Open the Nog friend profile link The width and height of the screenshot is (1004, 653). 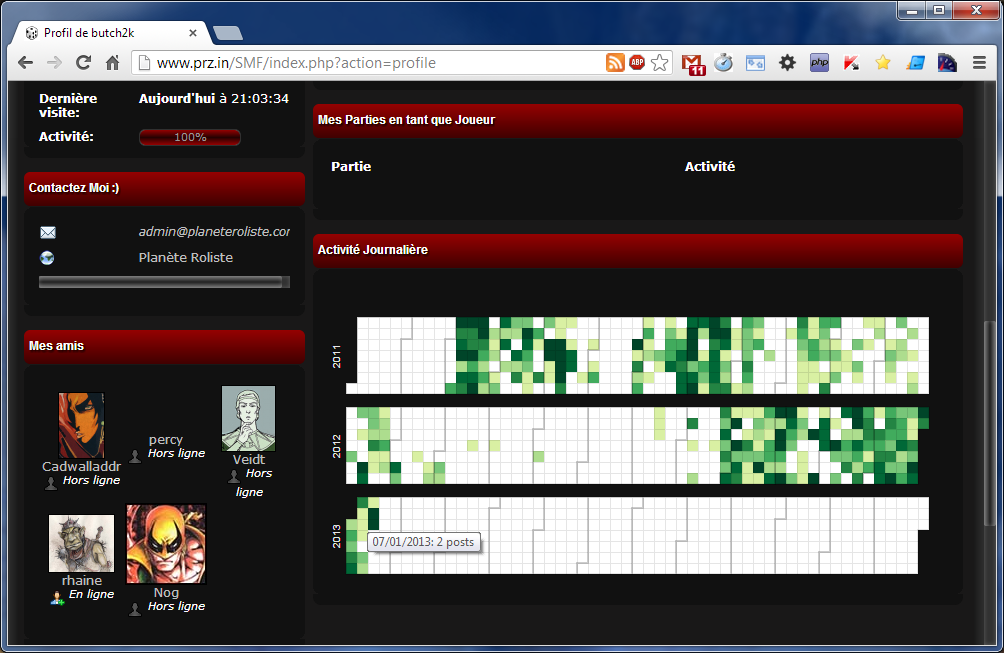166,592
